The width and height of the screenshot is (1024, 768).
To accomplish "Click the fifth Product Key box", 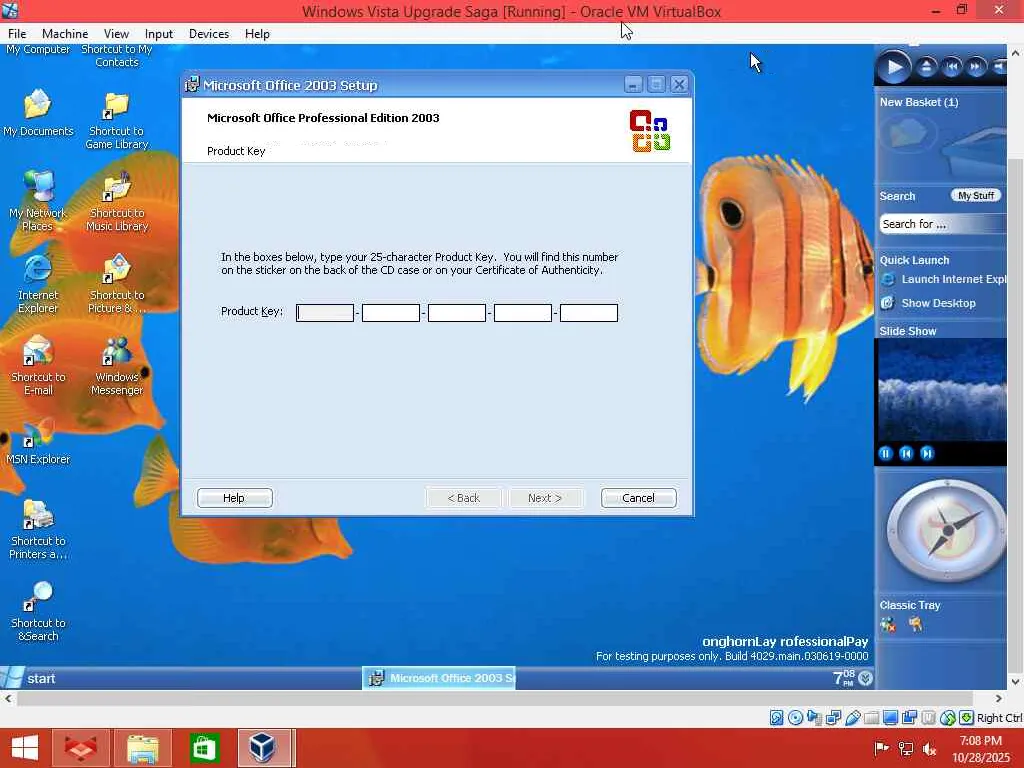I will (x=588, y=313).
